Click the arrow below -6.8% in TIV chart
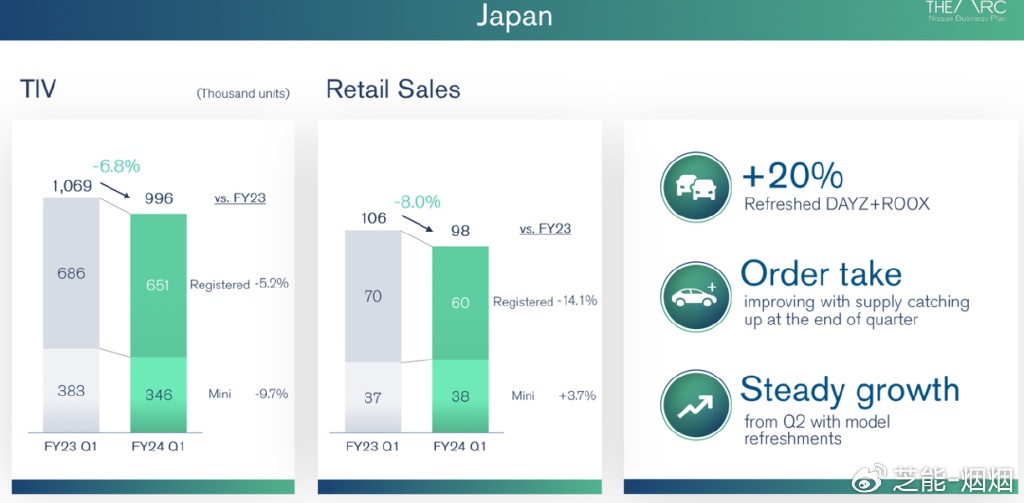 click(x=116, y=191)
